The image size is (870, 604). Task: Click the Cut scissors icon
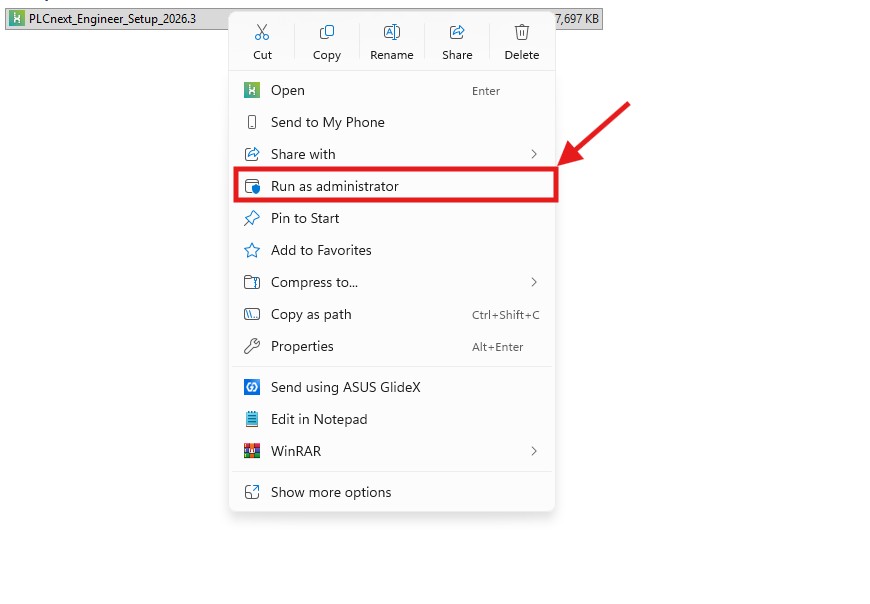(x=262, y=32)
